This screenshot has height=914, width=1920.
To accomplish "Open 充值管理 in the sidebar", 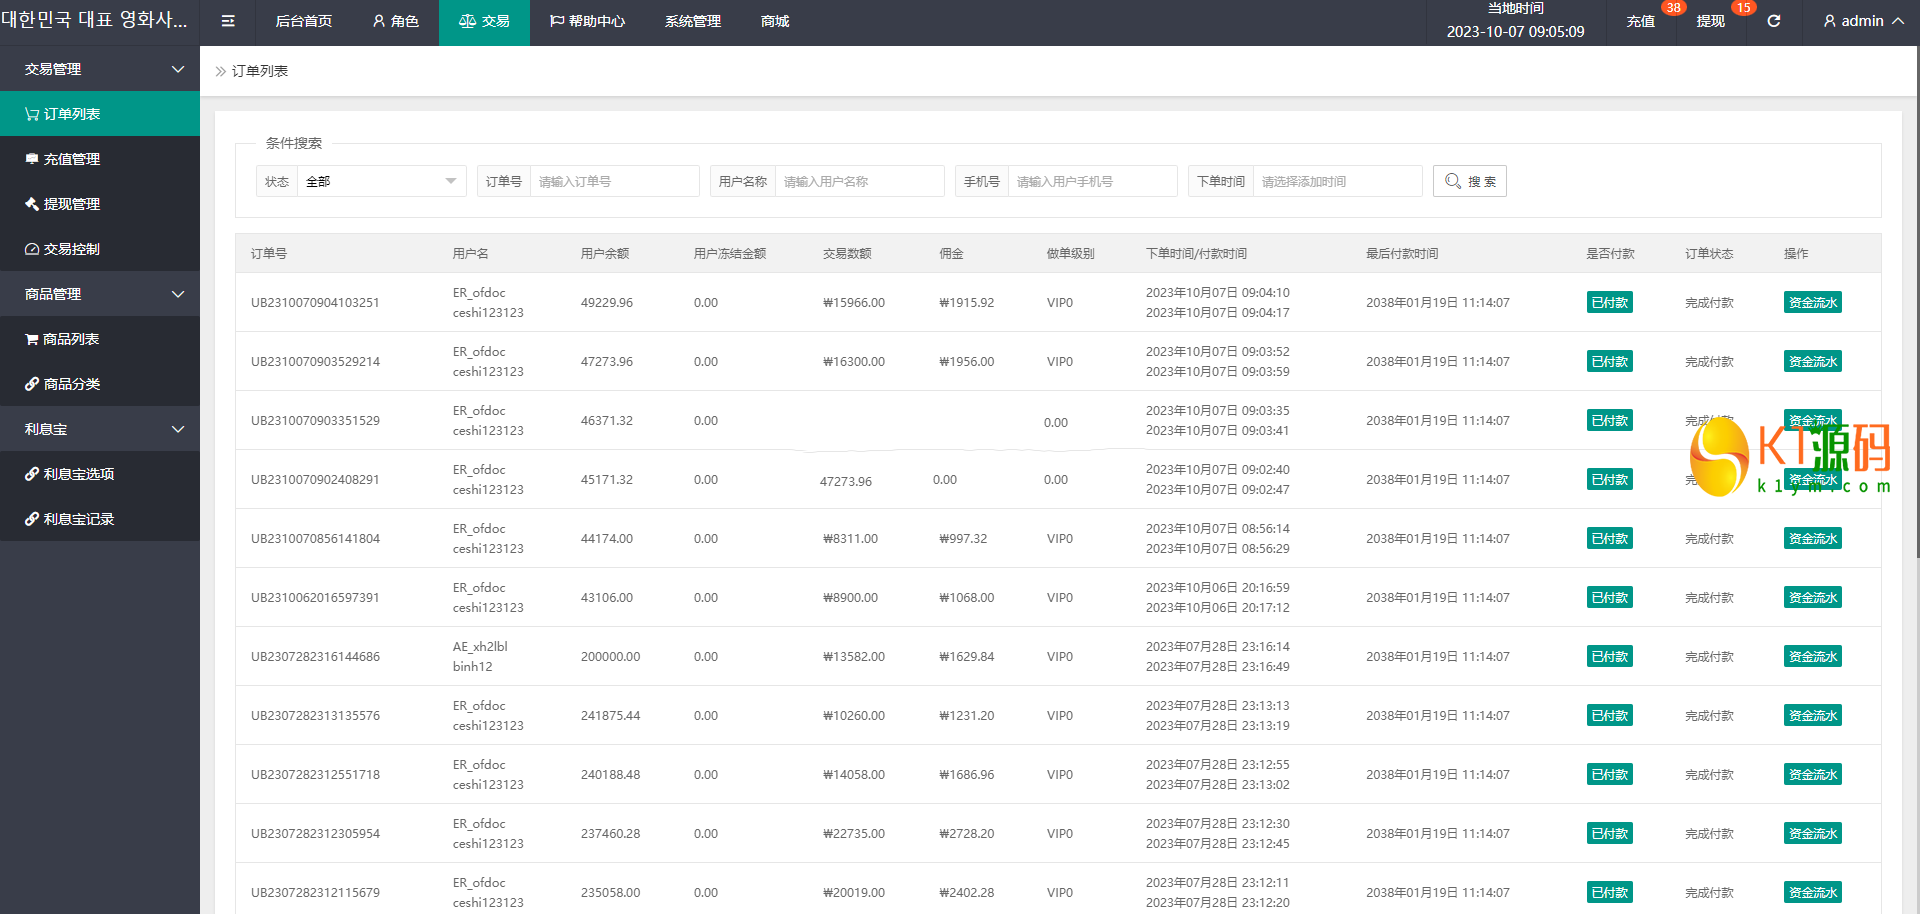I will (x=71, y=159).
